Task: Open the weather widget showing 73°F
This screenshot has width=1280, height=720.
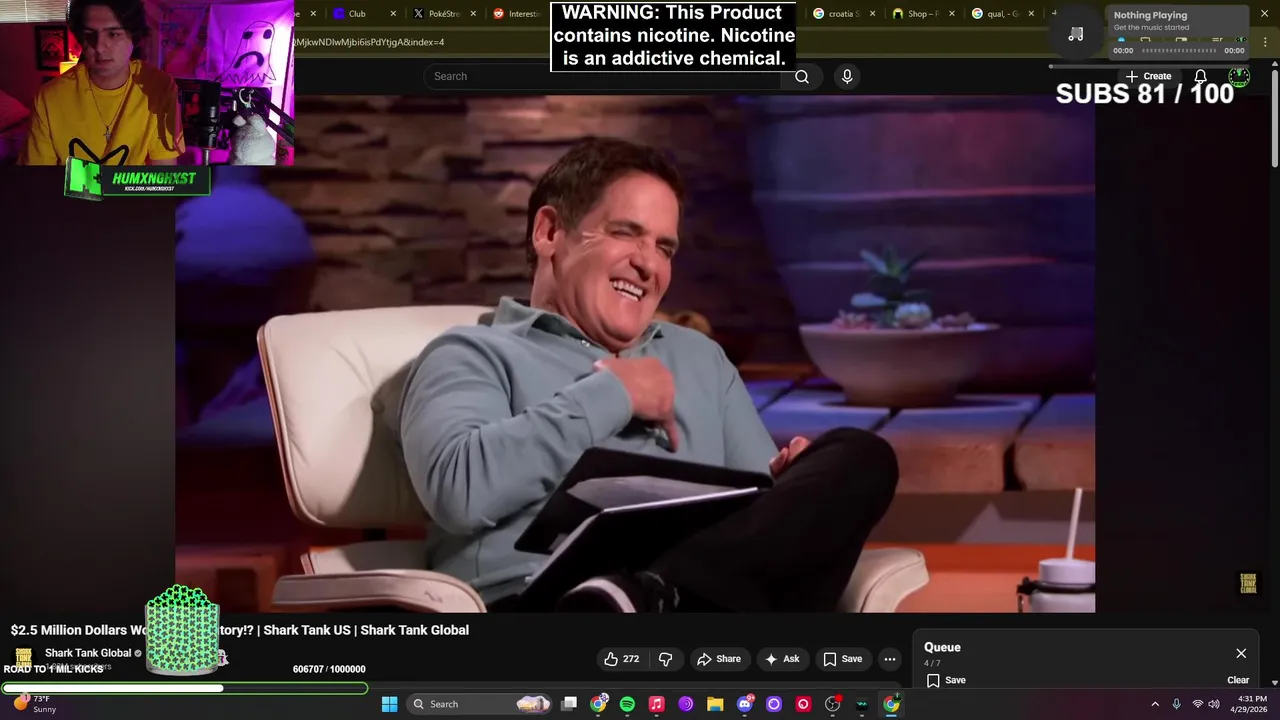Action: 34,704
